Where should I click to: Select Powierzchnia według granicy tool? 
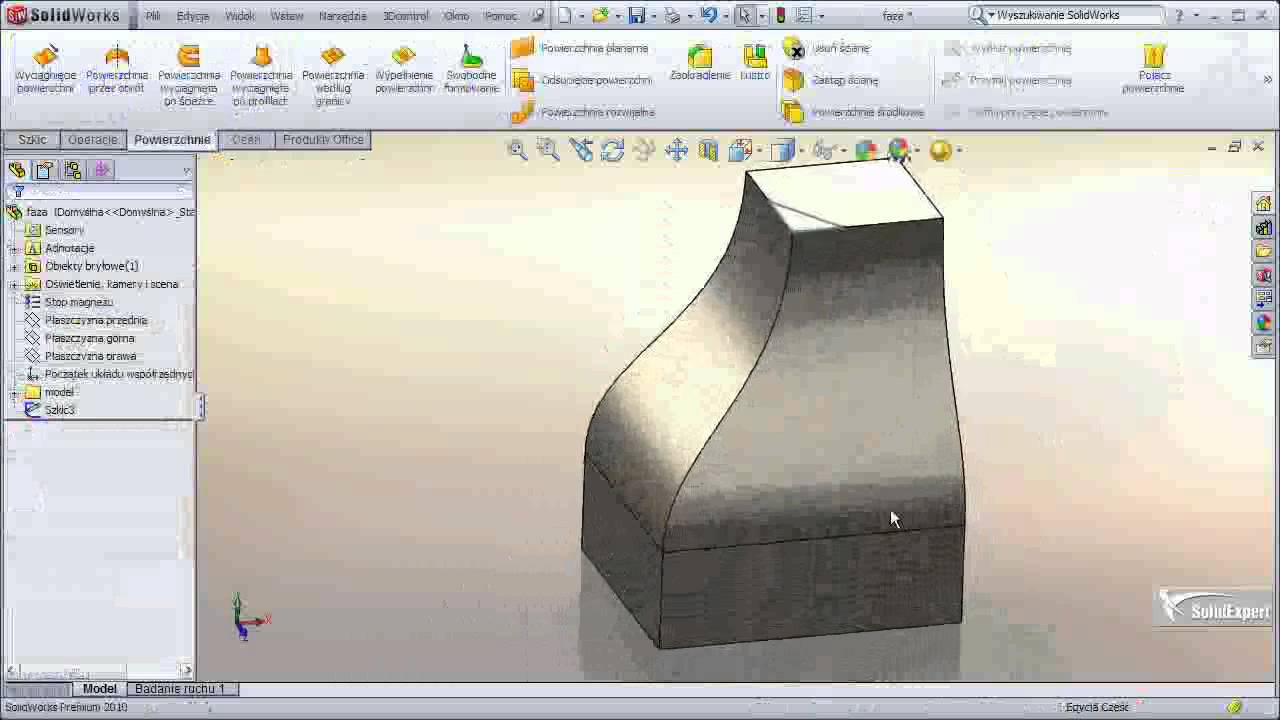click(333, 76)
